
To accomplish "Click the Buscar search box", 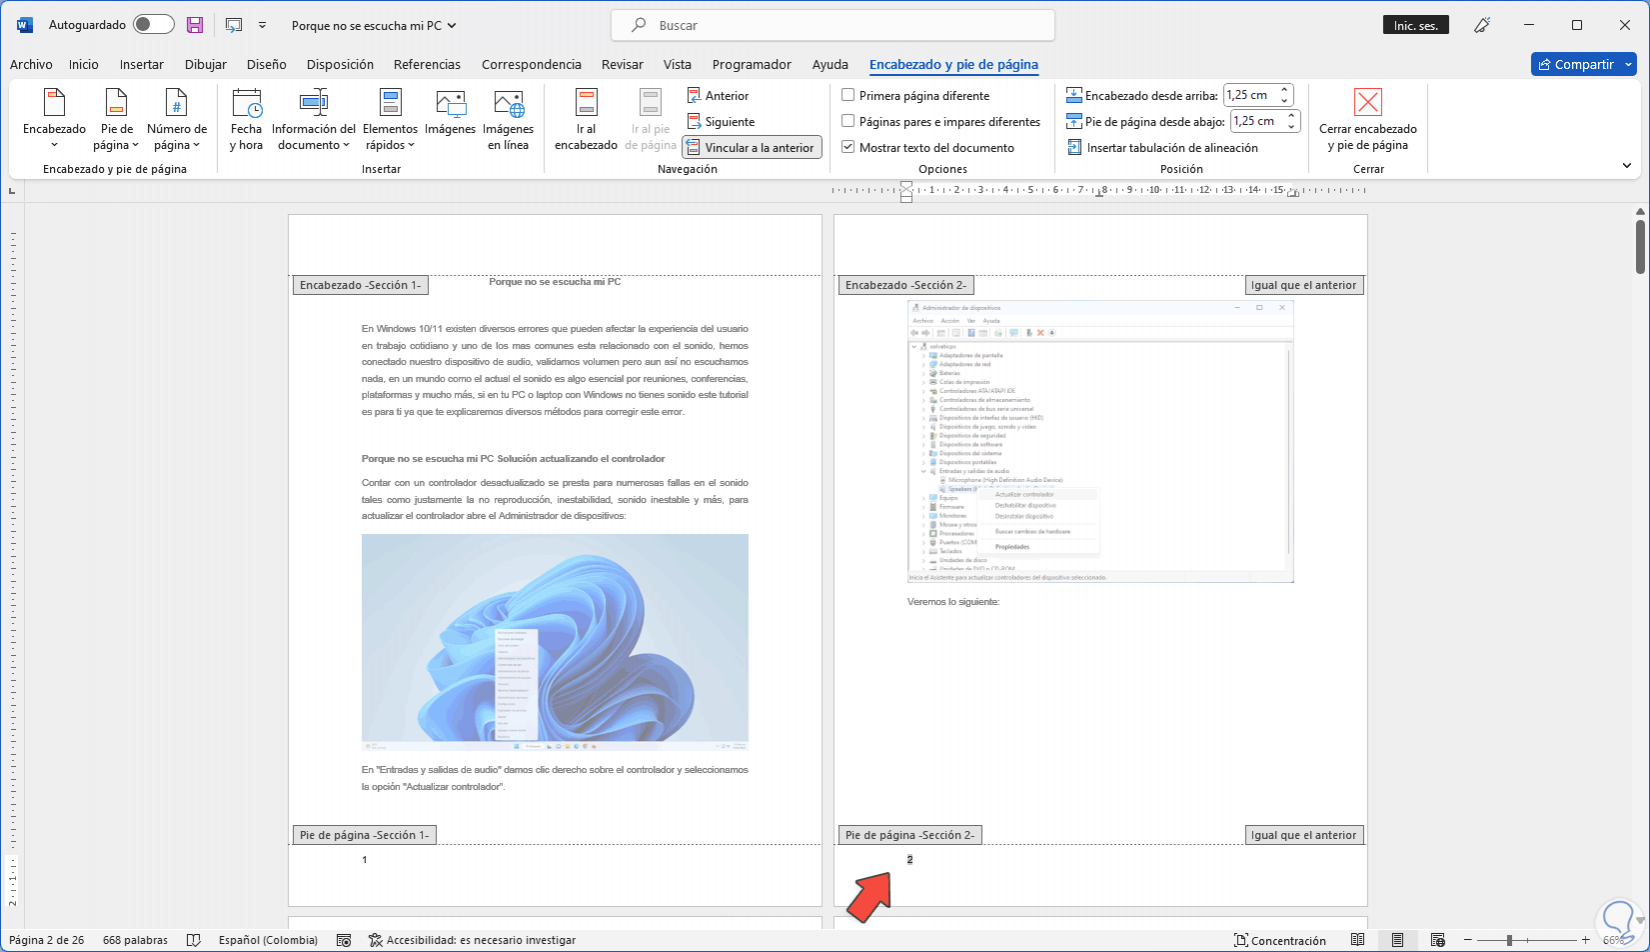I will (833, 25).
